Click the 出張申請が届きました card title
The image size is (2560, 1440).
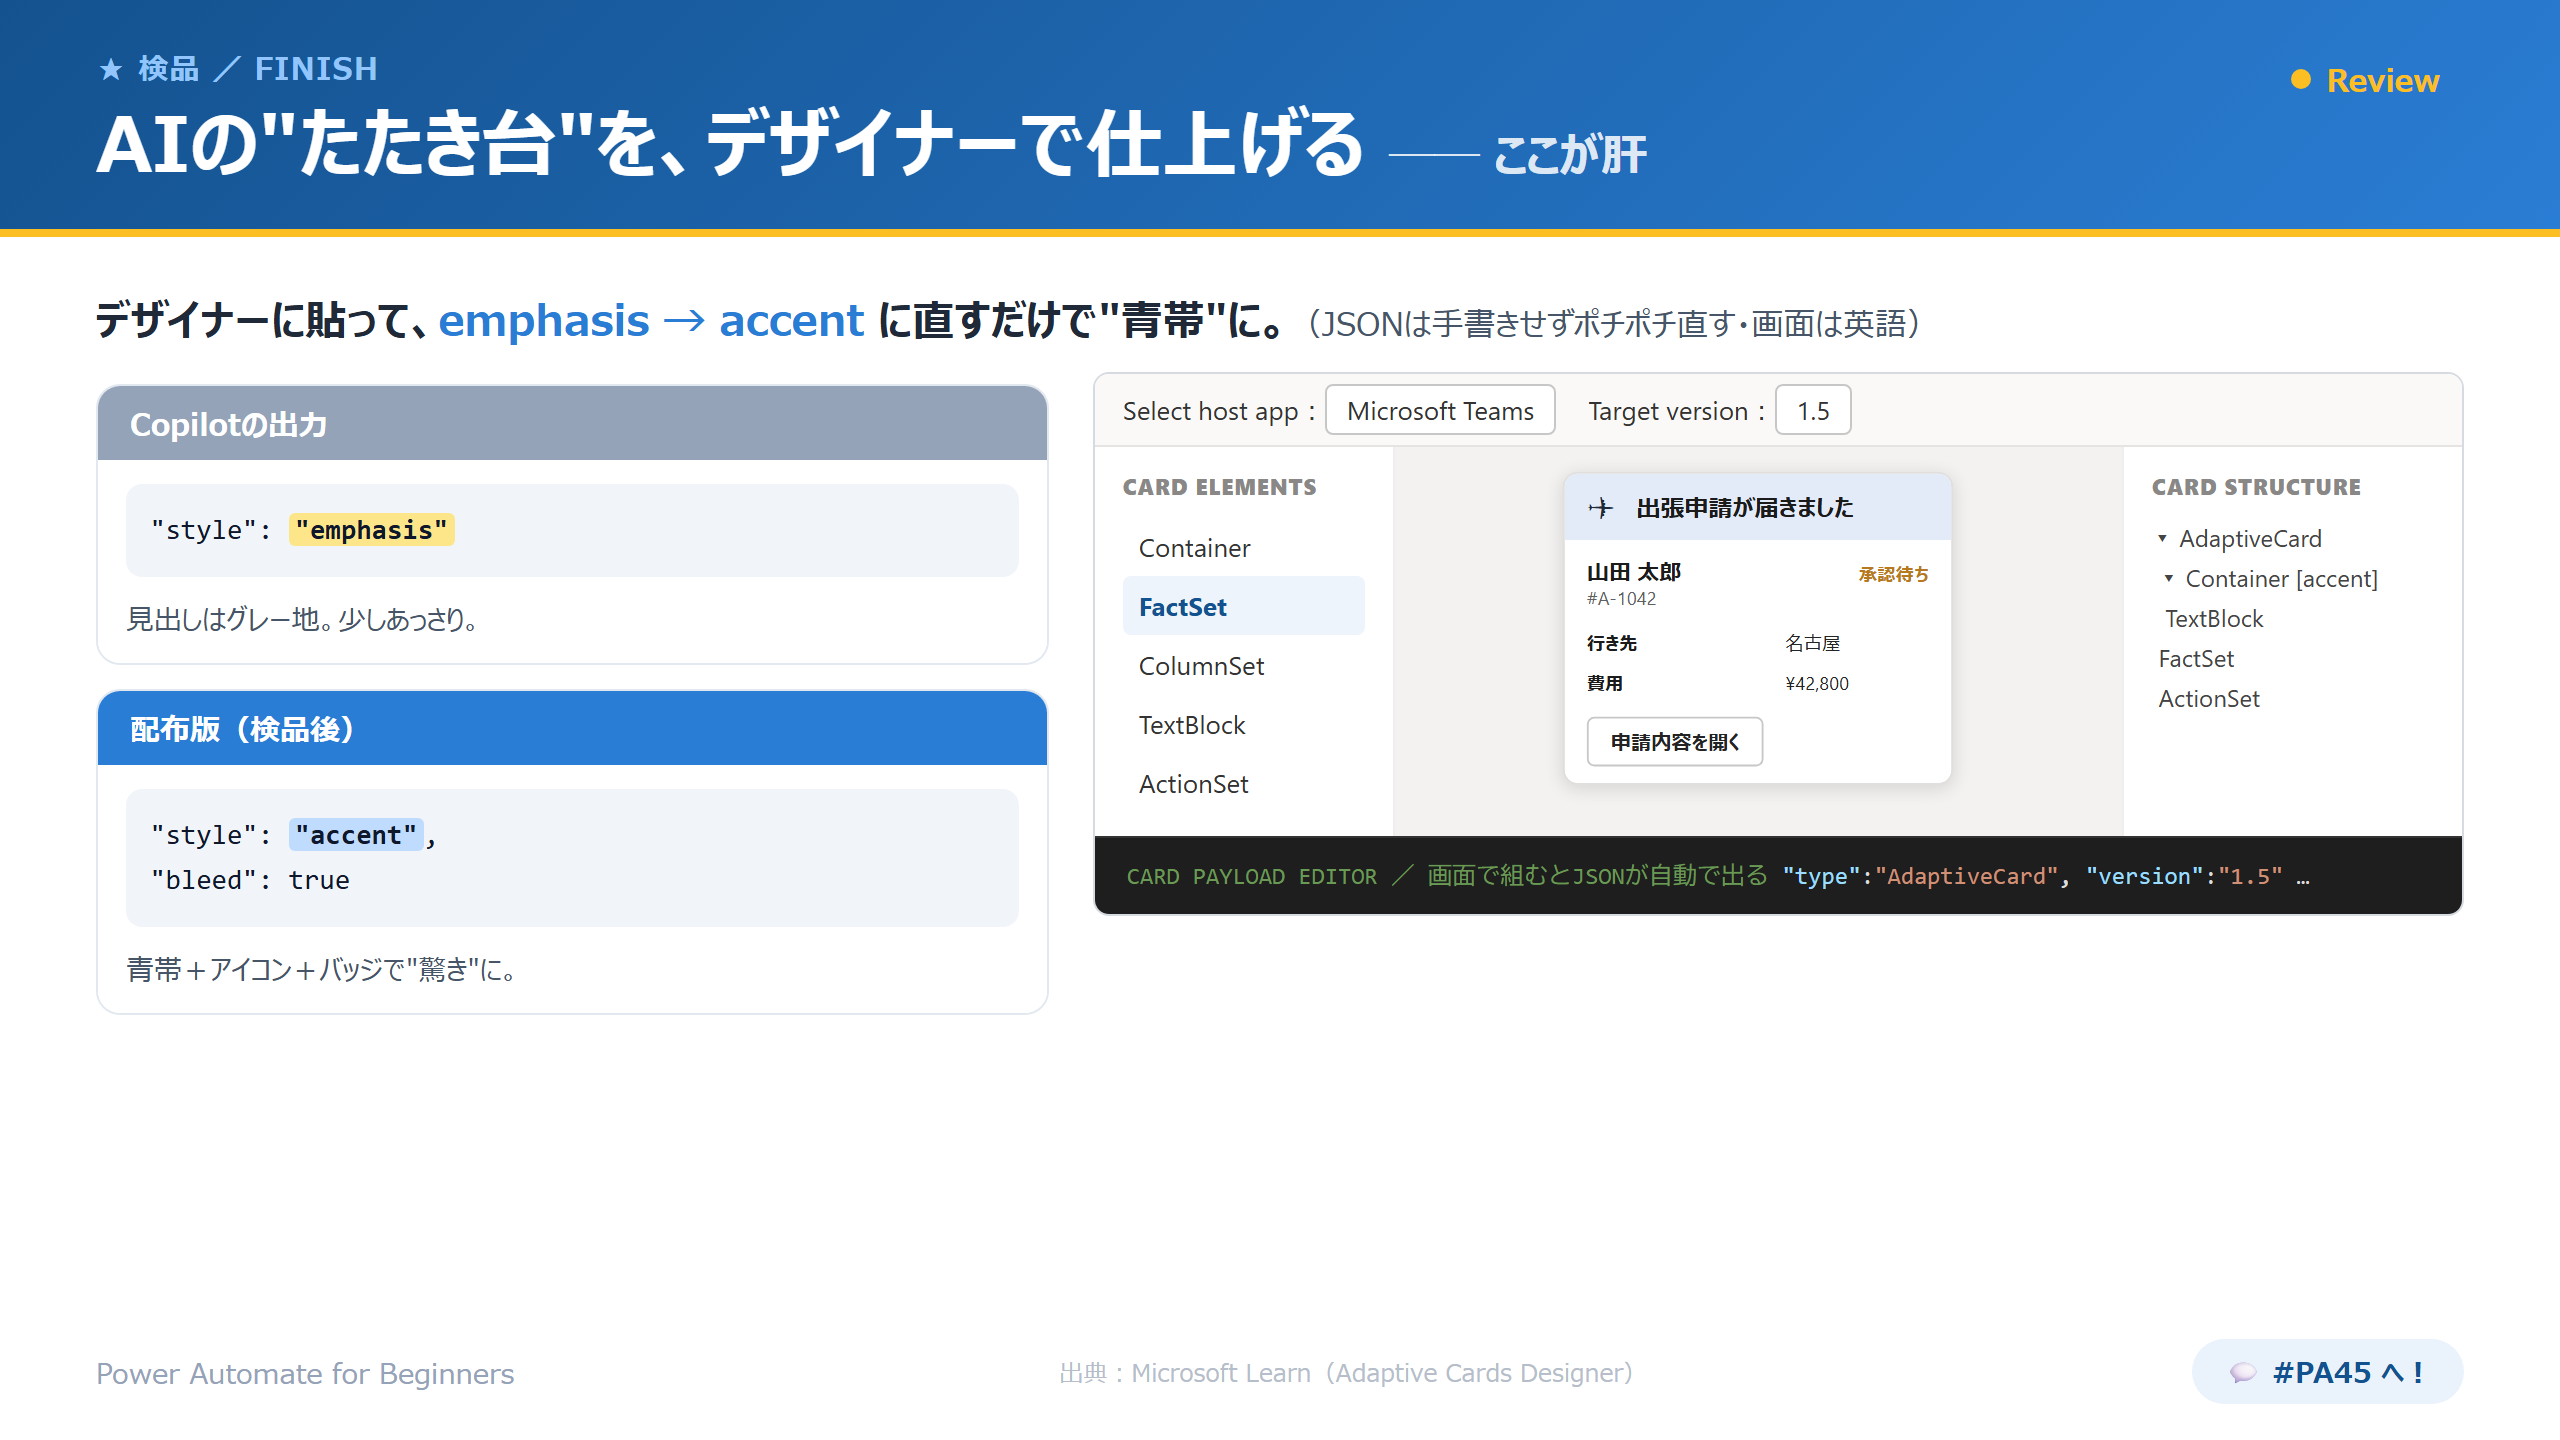pyautogui.click(x=1744, y=508)
